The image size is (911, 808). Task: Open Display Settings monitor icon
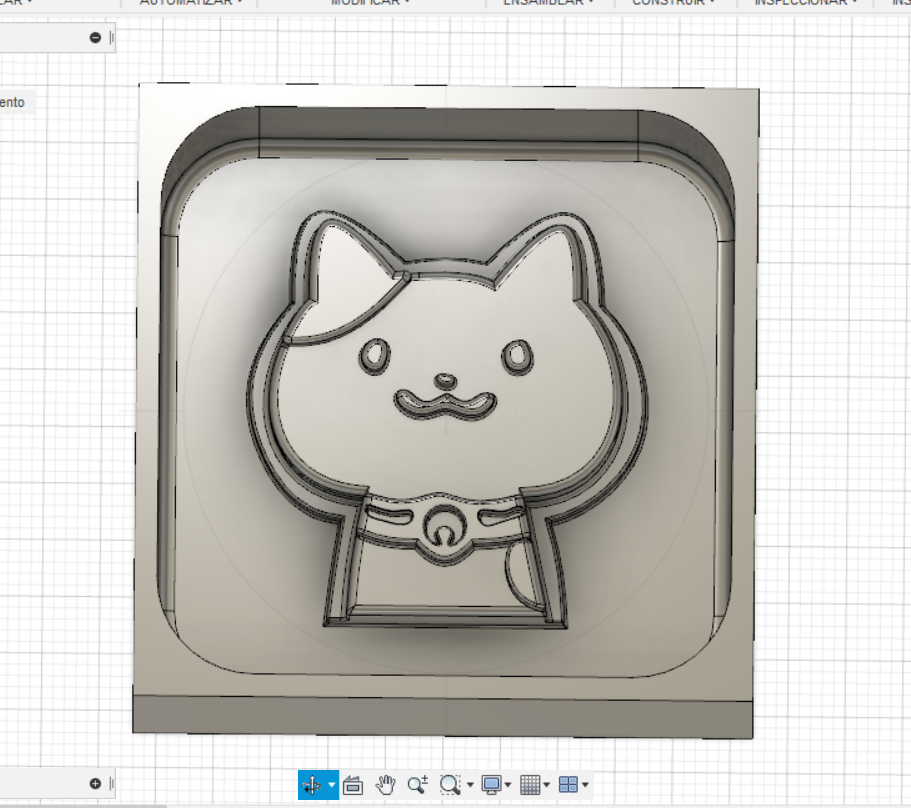492,785
